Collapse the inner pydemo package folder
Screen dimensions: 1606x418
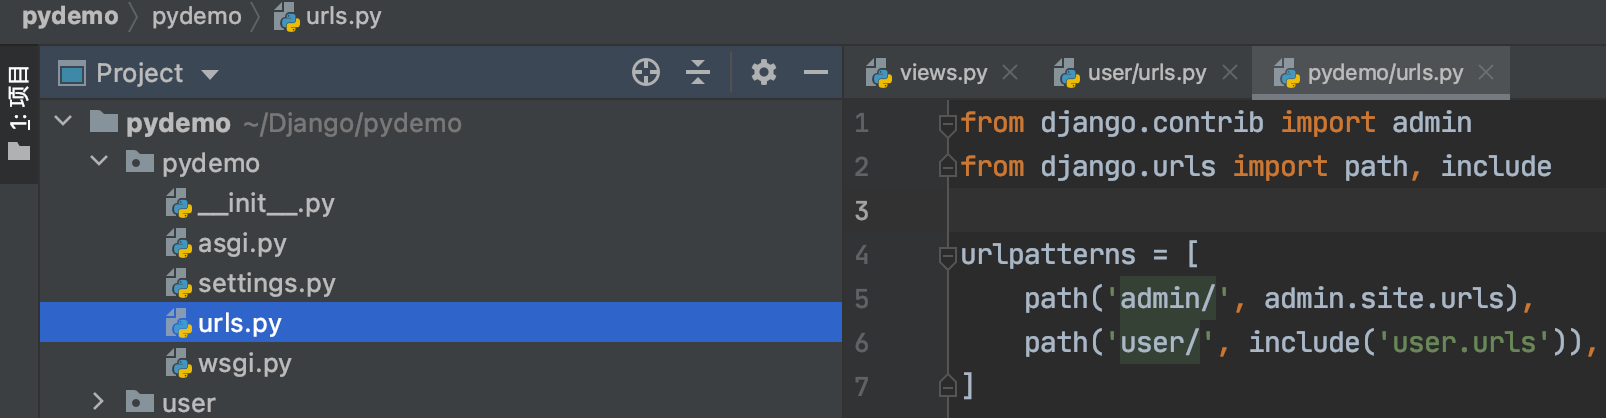[98, 162]
